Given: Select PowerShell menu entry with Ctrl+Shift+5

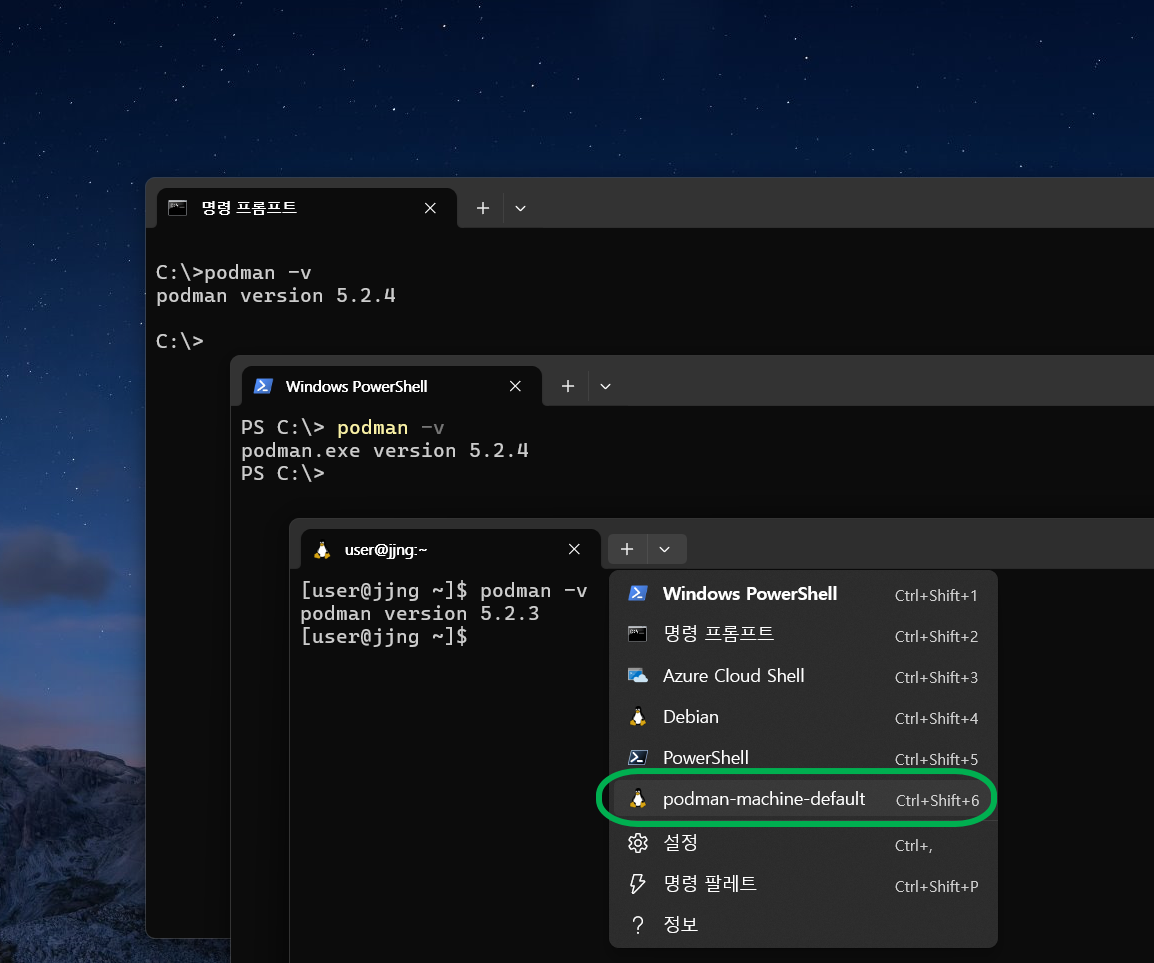Looking at the screenshot, I should pyautogui.click(x=803, y=758).
